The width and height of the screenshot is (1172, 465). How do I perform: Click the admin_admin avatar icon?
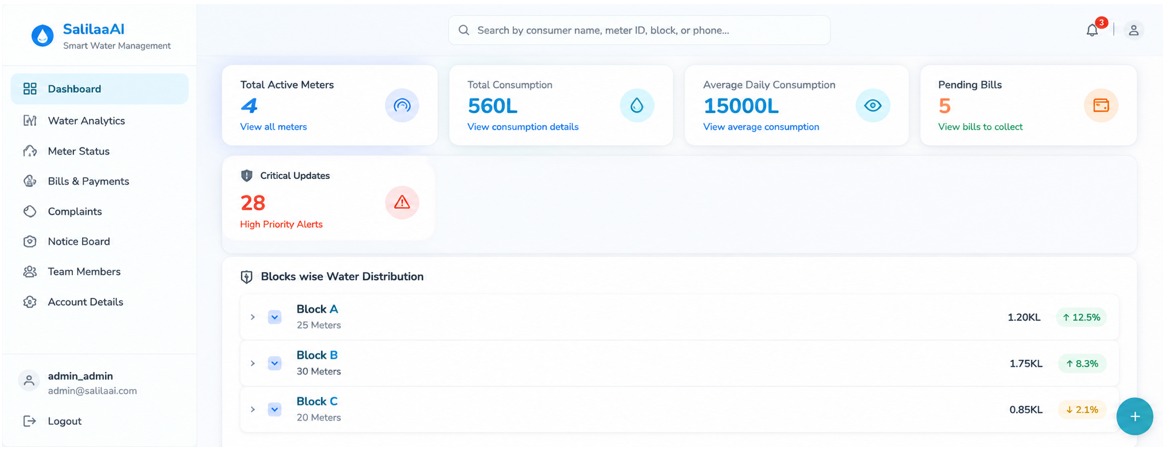[29, 381]
